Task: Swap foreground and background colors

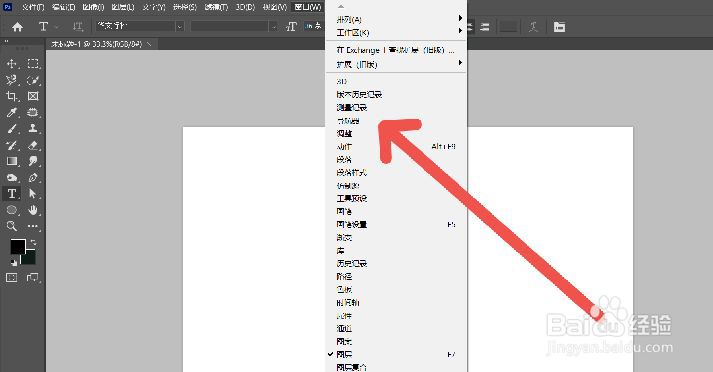Action: [33, 242]
